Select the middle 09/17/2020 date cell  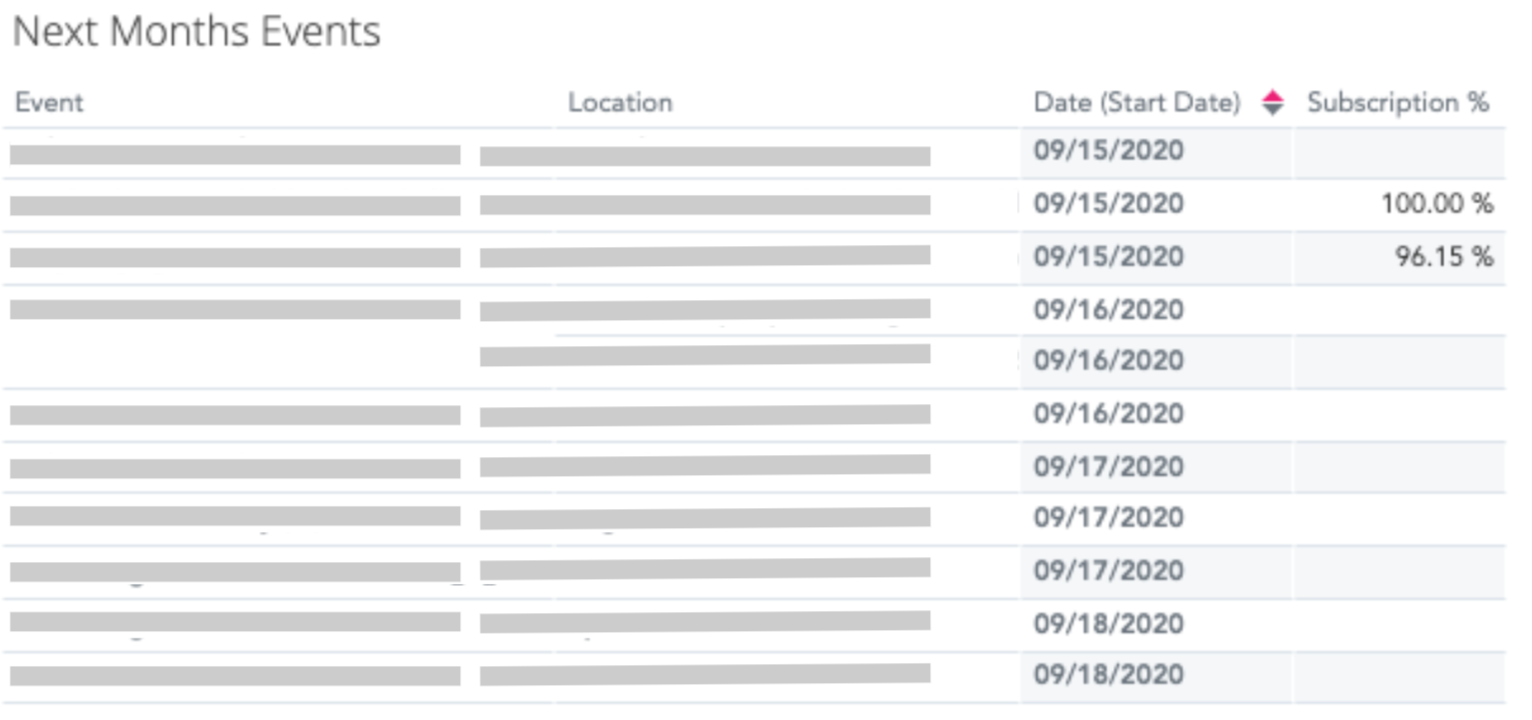pyautogui.click(x=1108, y=518)
